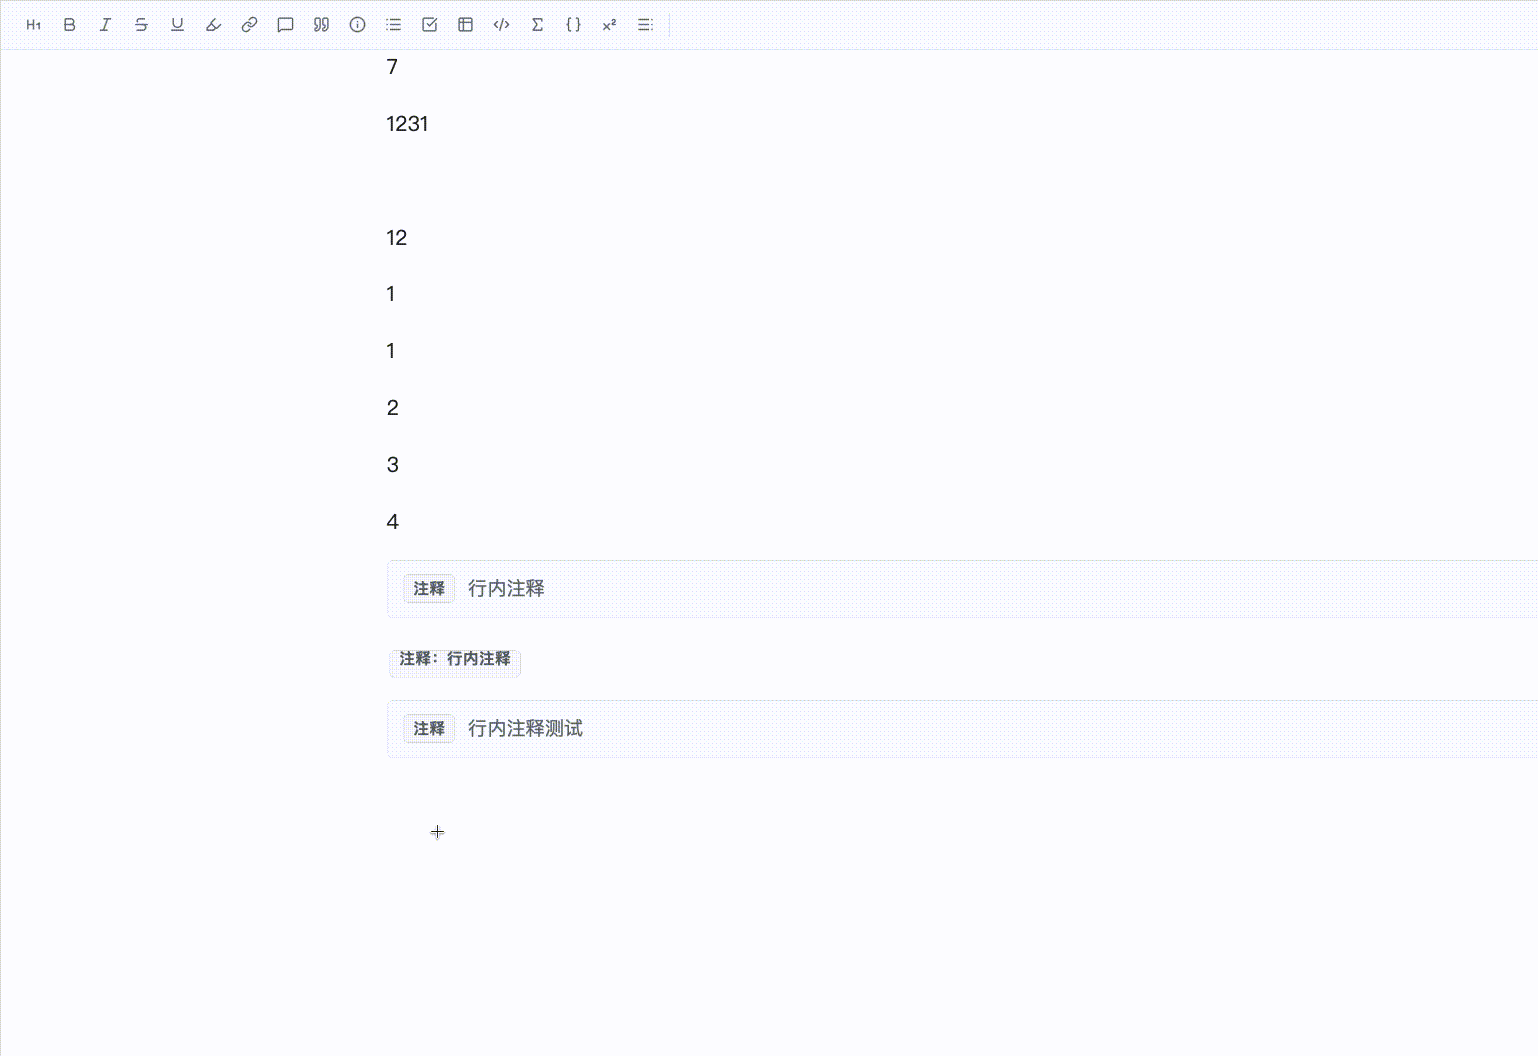Insert an info callout block
The image size is (1538, 1056).
click(357, 25)
